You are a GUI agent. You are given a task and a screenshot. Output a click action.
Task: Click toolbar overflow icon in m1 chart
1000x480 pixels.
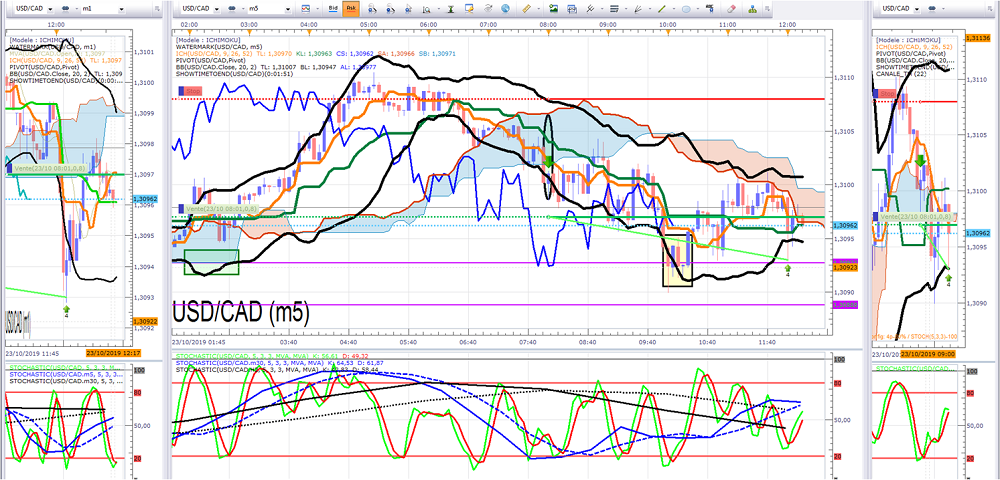(x=157, y=8)
